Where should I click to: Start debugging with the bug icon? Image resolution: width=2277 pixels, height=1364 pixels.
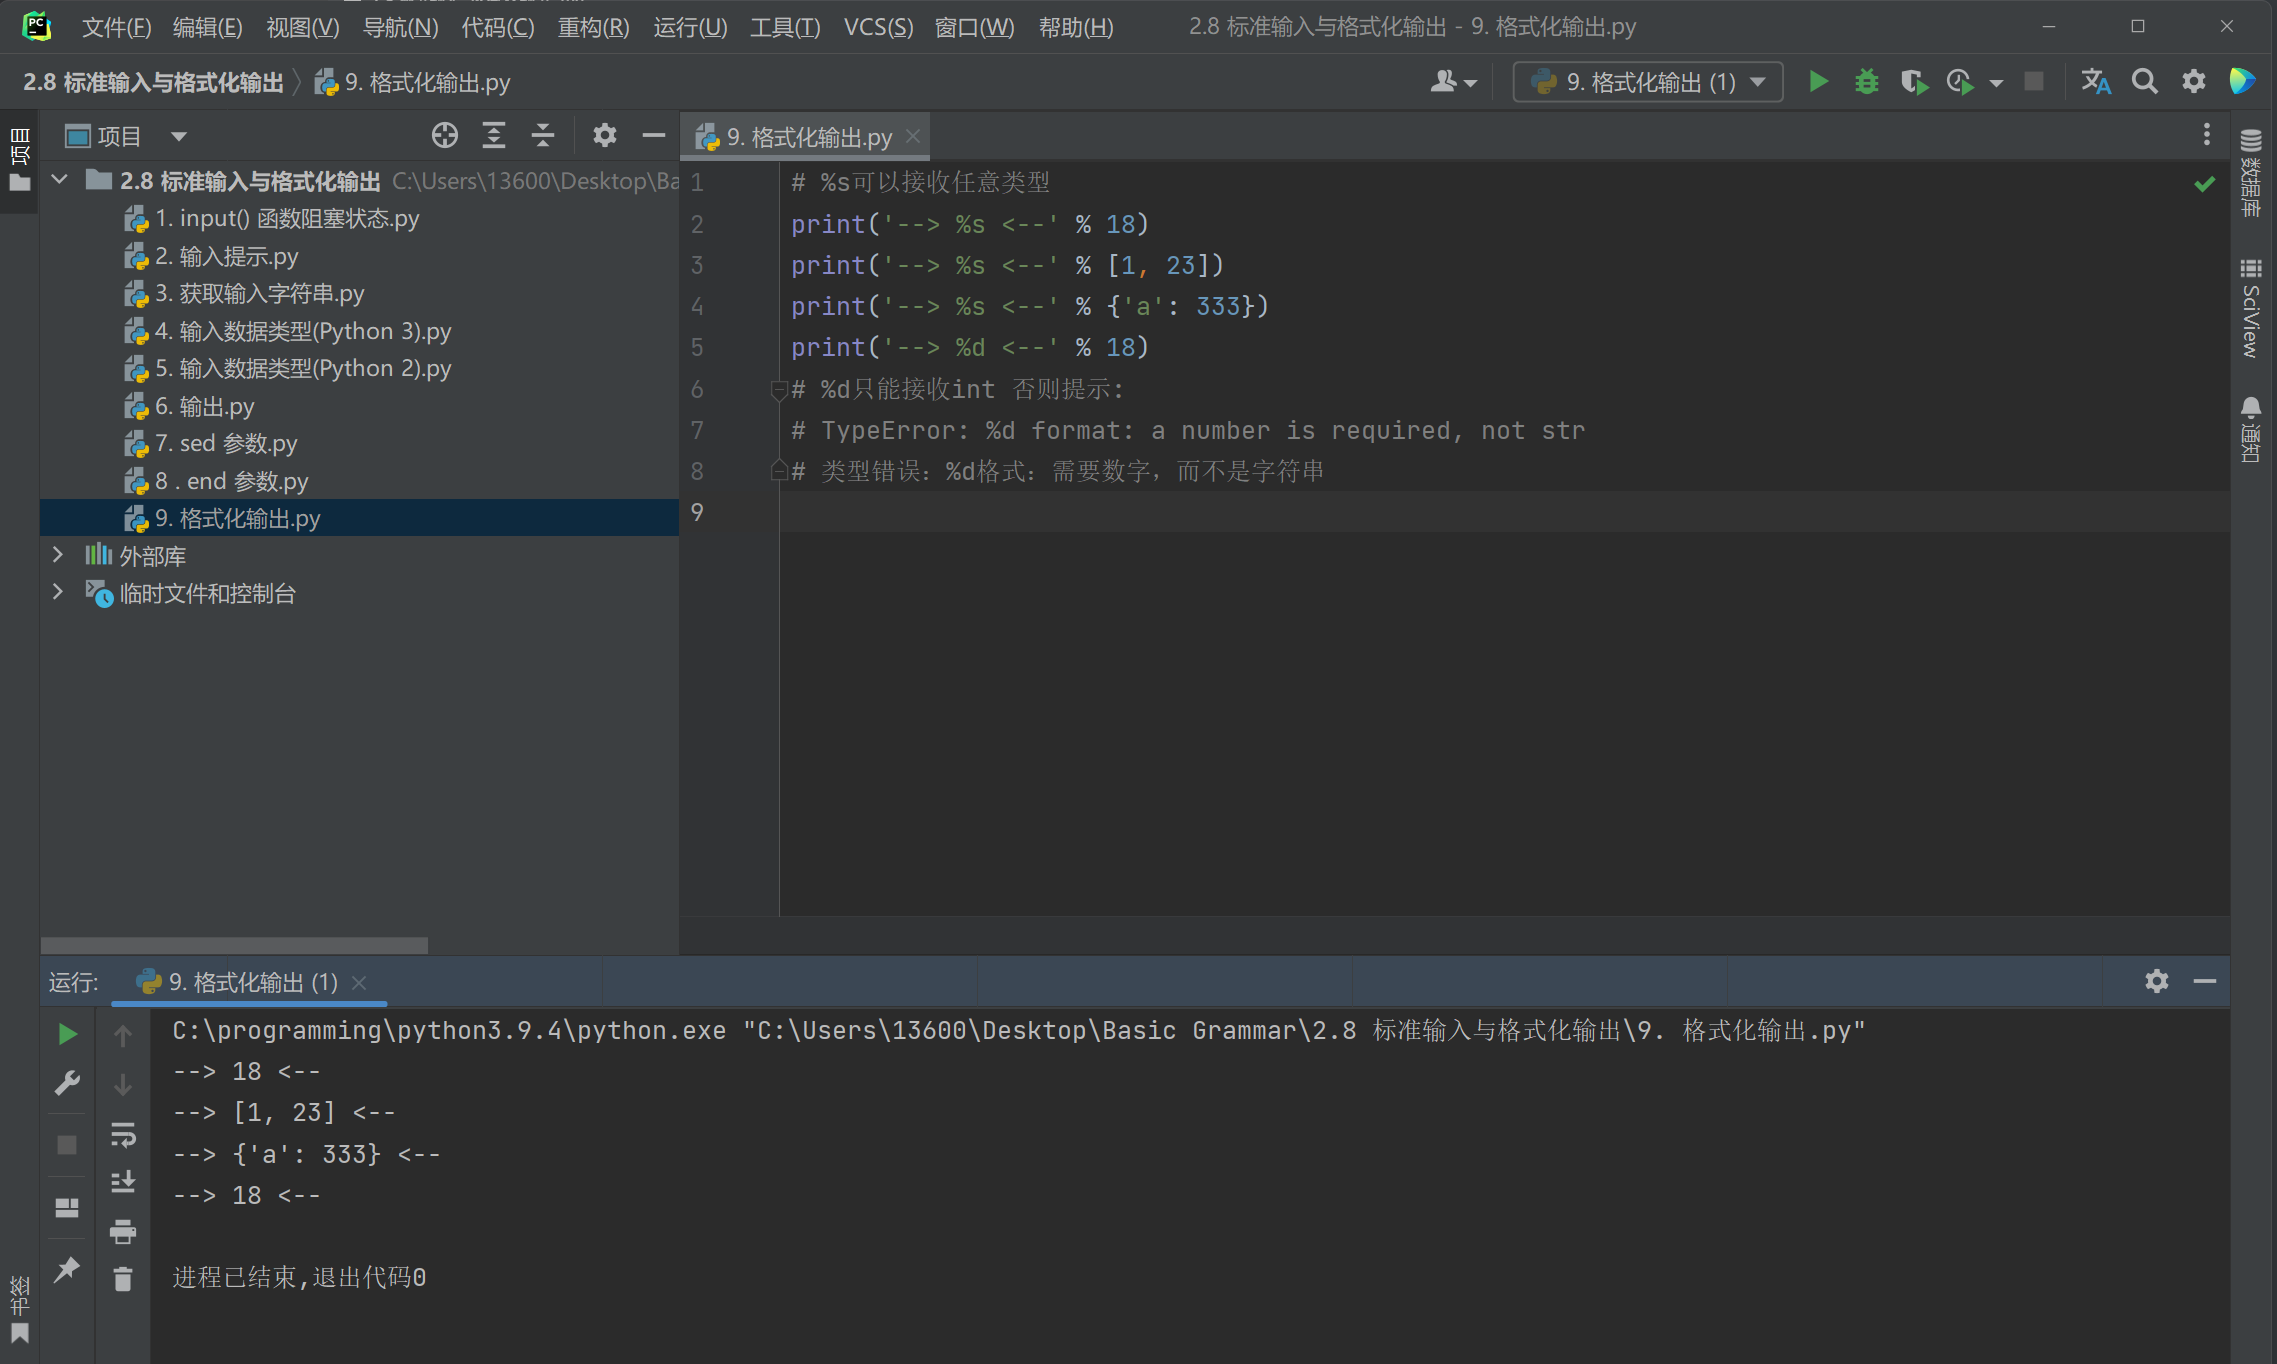[1866, 82]
